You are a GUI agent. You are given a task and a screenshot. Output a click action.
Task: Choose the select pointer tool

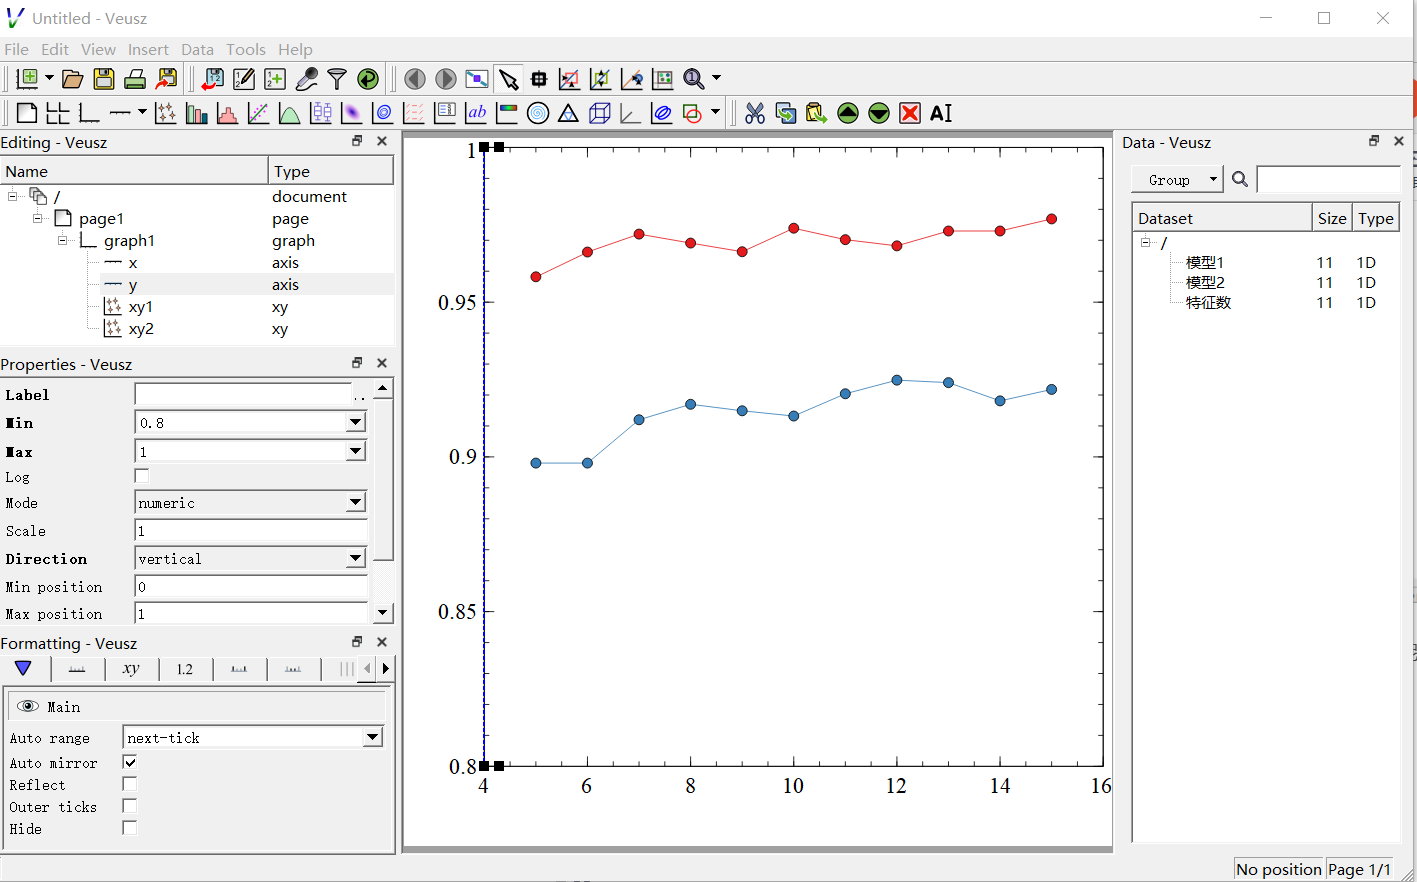pos(509,78)
